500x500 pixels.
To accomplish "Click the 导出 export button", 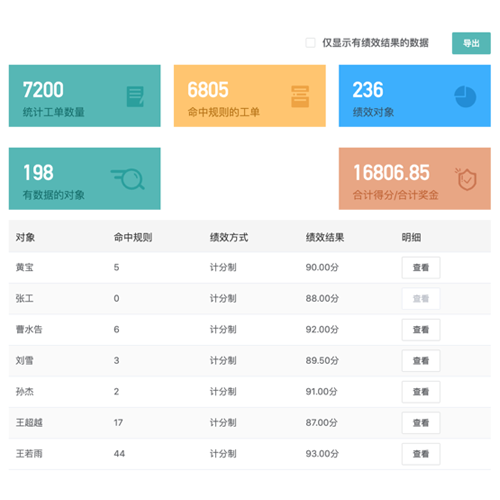I will 471,43.
